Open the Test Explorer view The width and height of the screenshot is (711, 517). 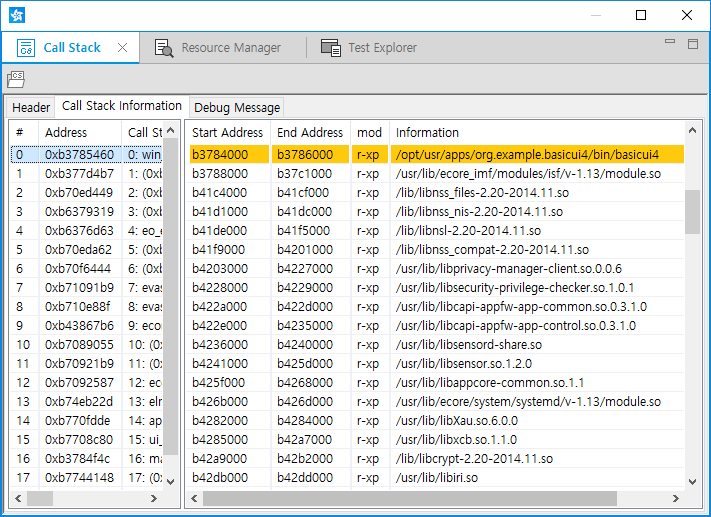[x=382, y=48]
